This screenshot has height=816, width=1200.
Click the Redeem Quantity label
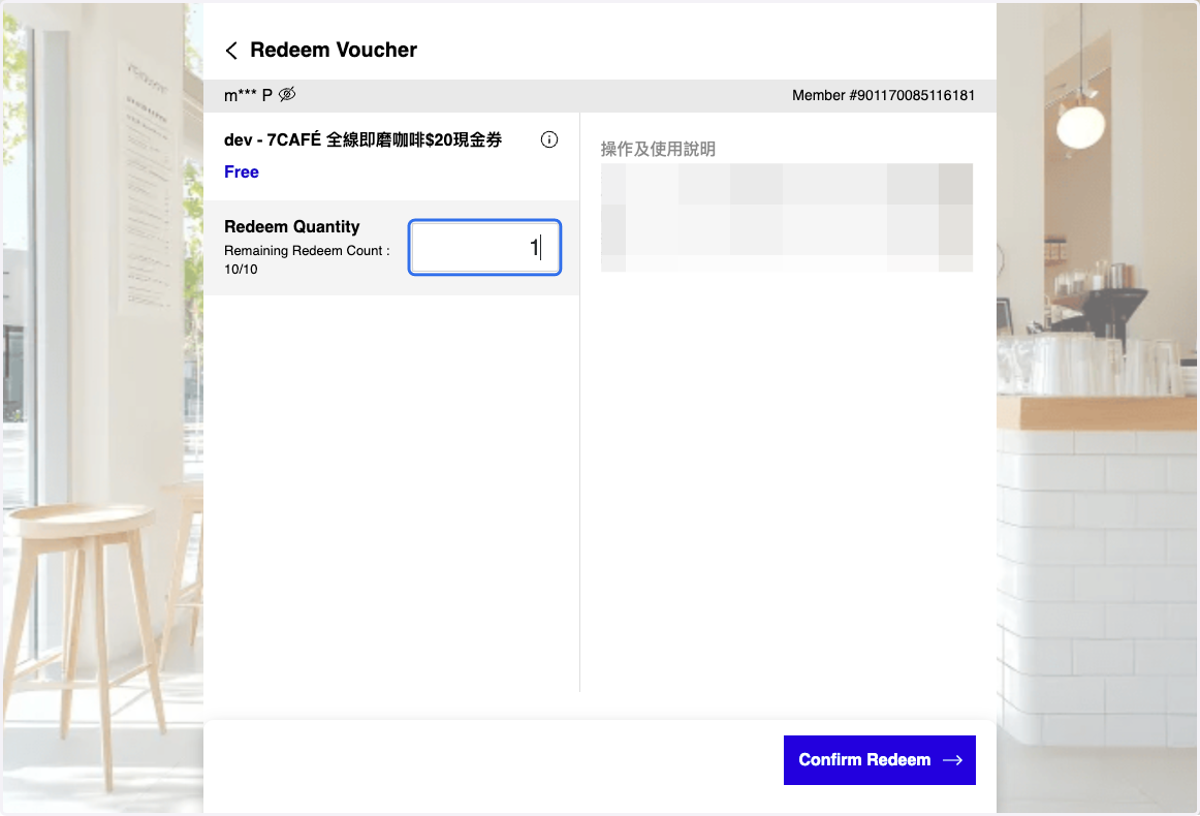point(292,227)
